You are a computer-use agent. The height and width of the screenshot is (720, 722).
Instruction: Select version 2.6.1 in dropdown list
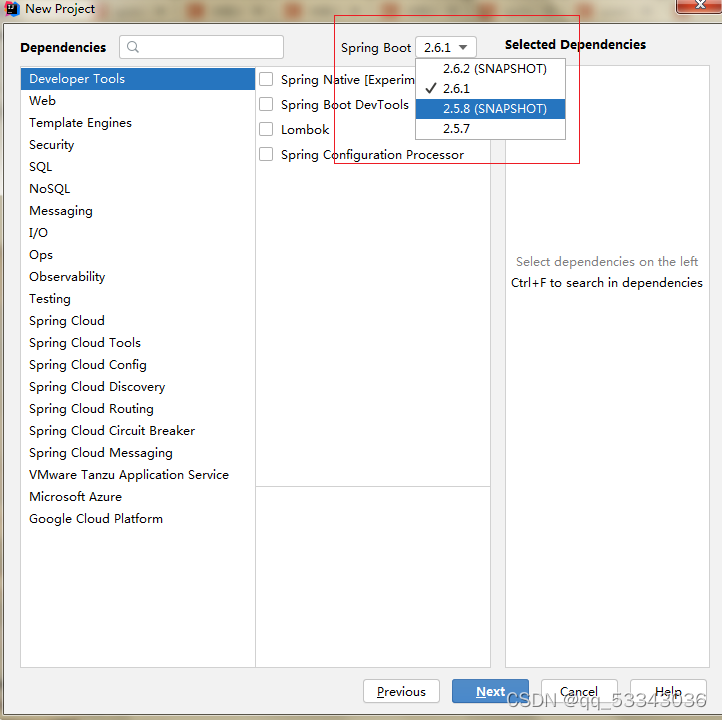[x=490, y=88]
